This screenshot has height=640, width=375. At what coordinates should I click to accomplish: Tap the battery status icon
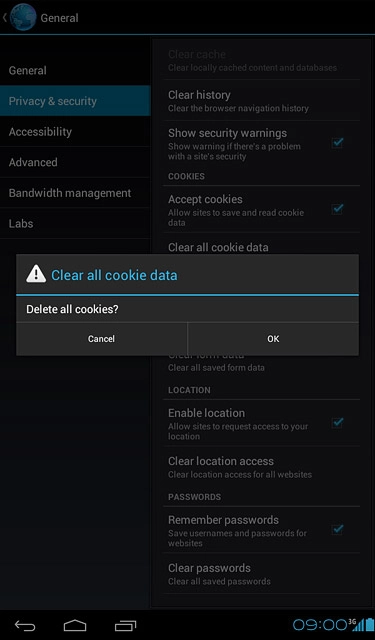tap(369, 624)
